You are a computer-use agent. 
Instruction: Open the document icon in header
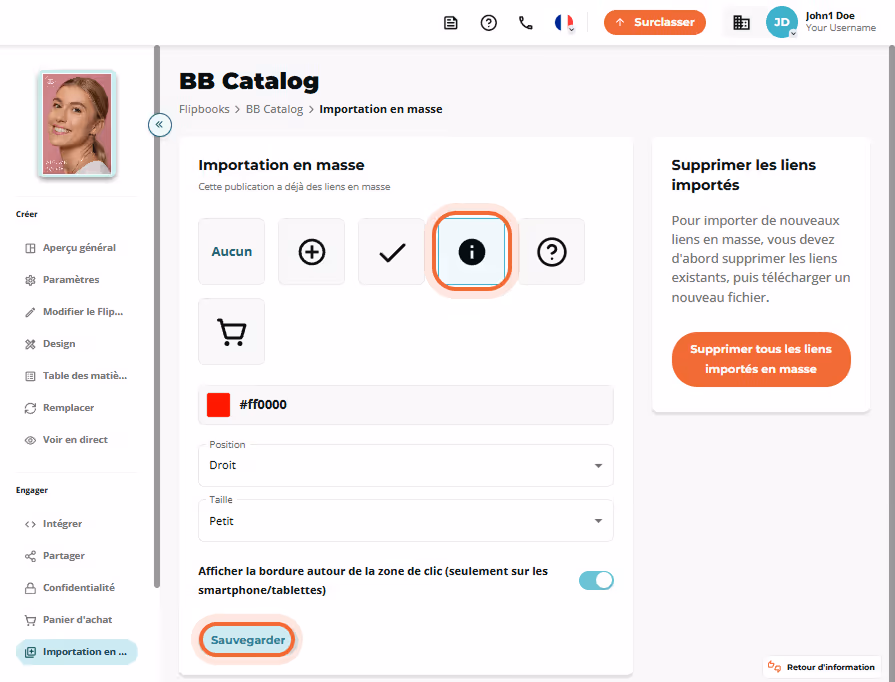click(x=451, y=23)
